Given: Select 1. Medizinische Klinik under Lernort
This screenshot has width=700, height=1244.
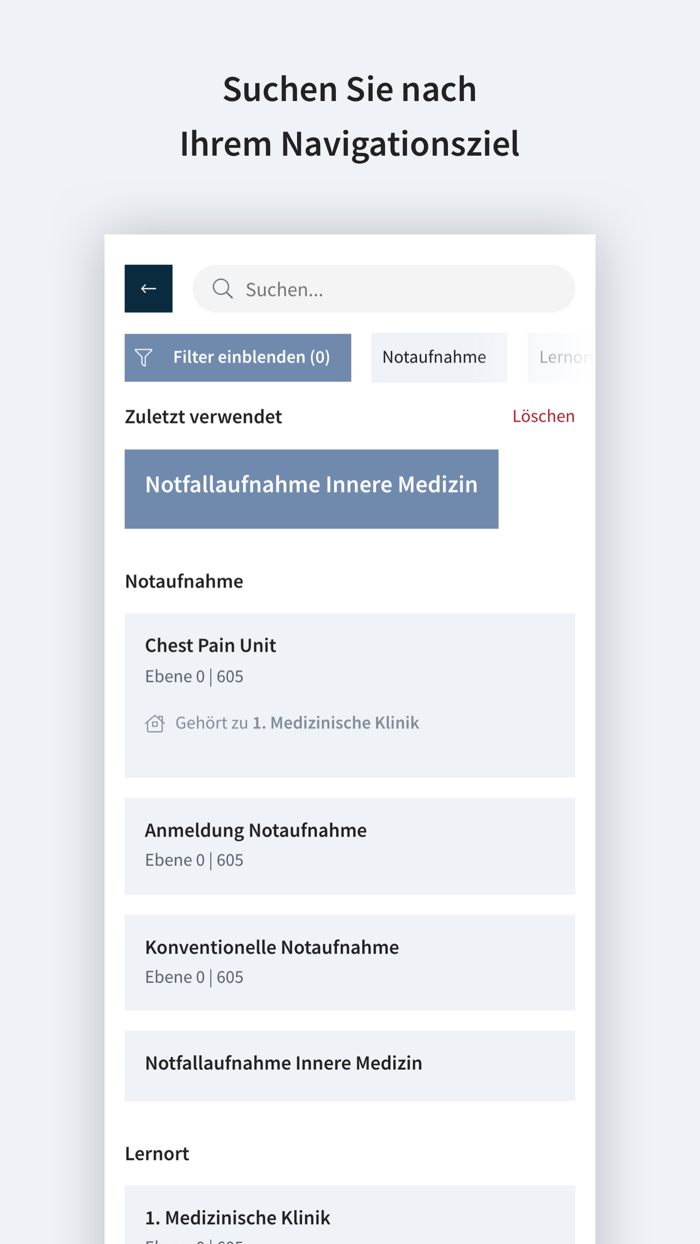Looking at the screenshot, I should tap(349, 1217).
